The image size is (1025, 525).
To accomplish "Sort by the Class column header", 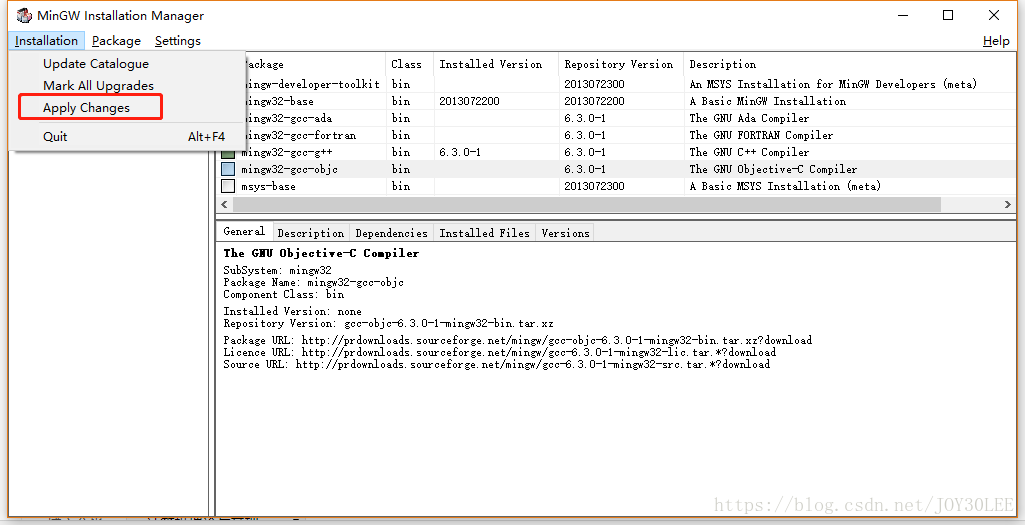I will [407, 64].
